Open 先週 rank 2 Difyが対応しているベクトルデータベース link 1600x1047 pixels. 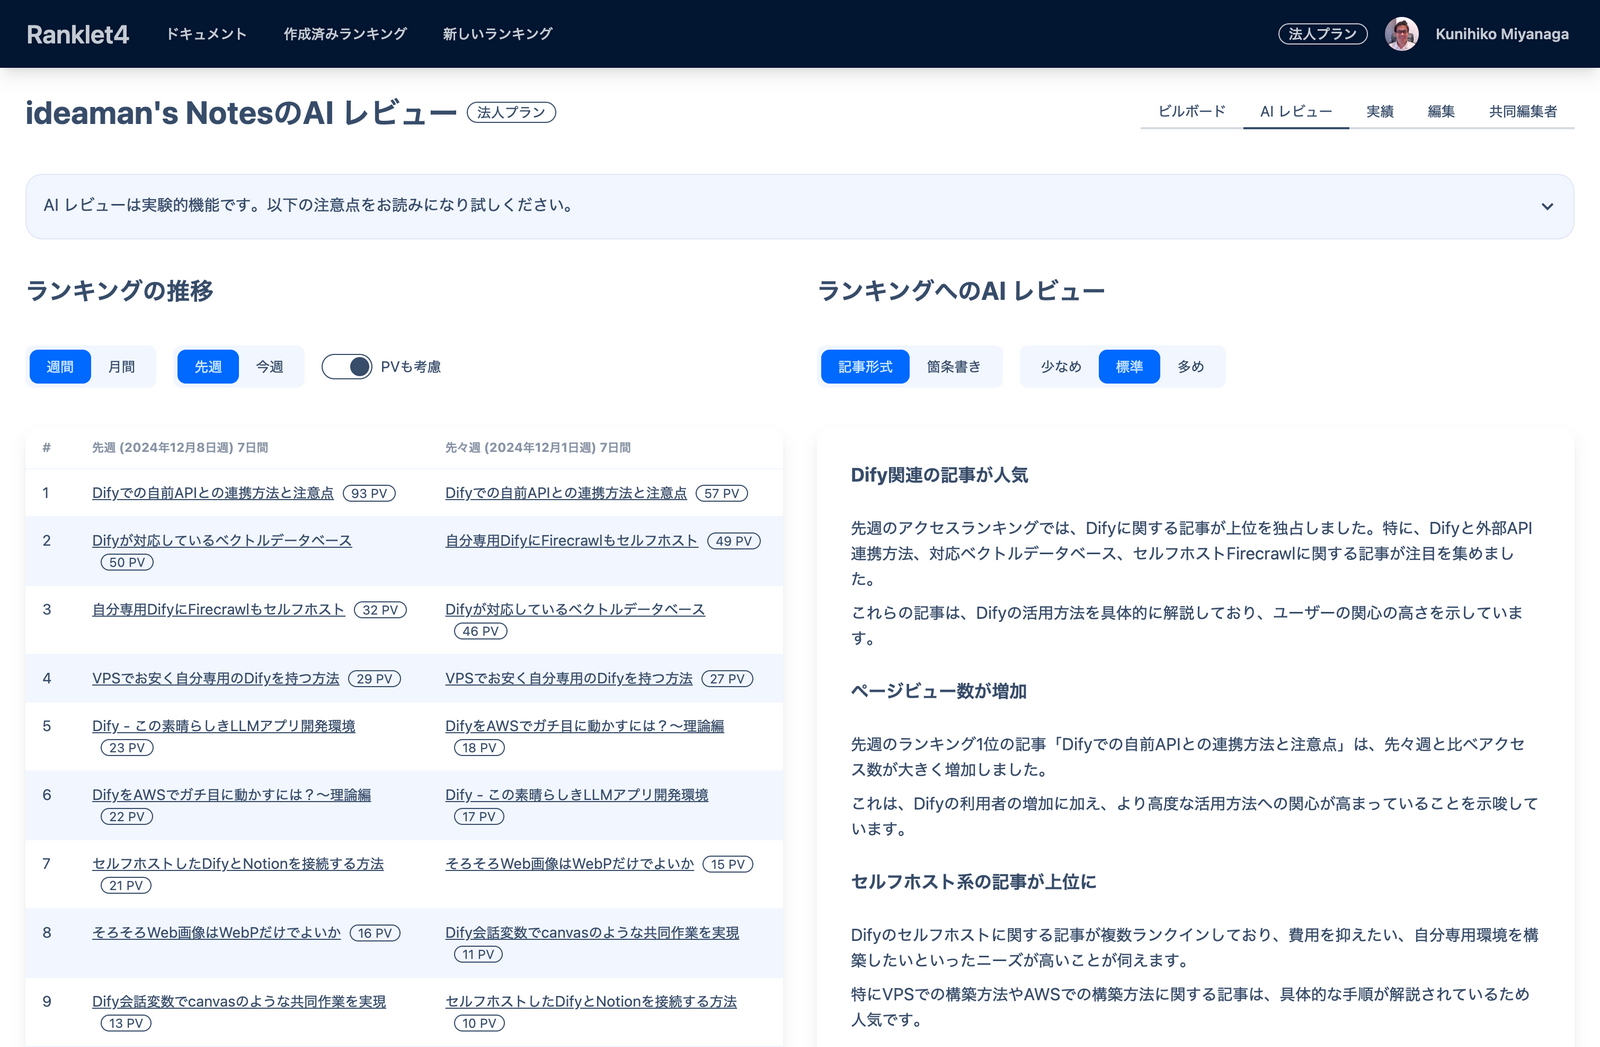222,540
